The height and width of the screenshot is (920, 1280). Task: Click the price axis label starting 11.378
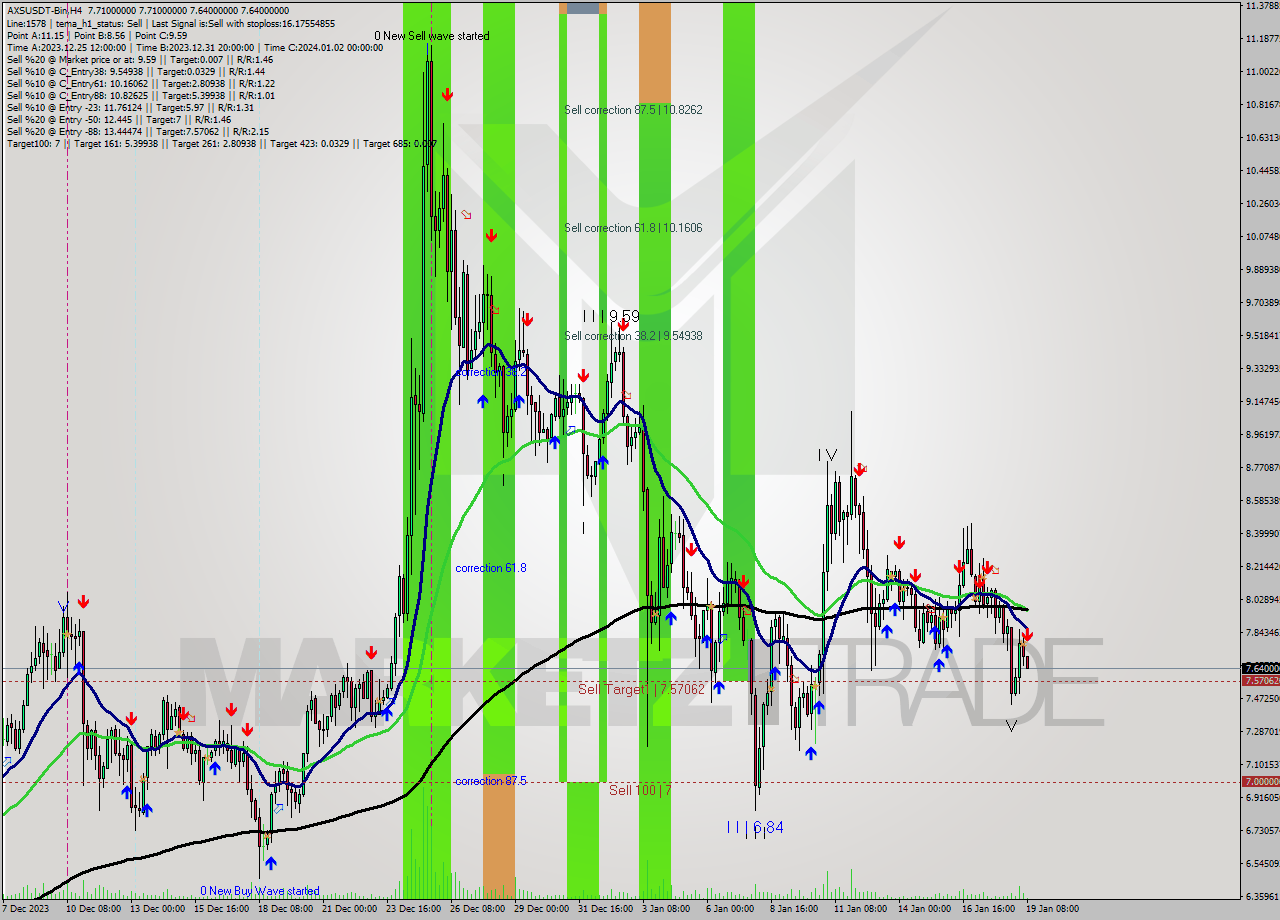1262,6
